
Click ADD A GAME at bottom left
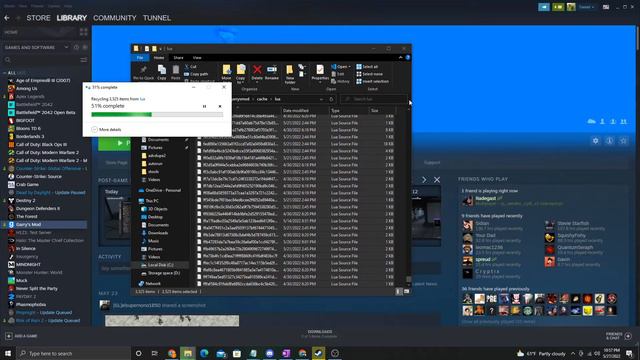(21, 336)
